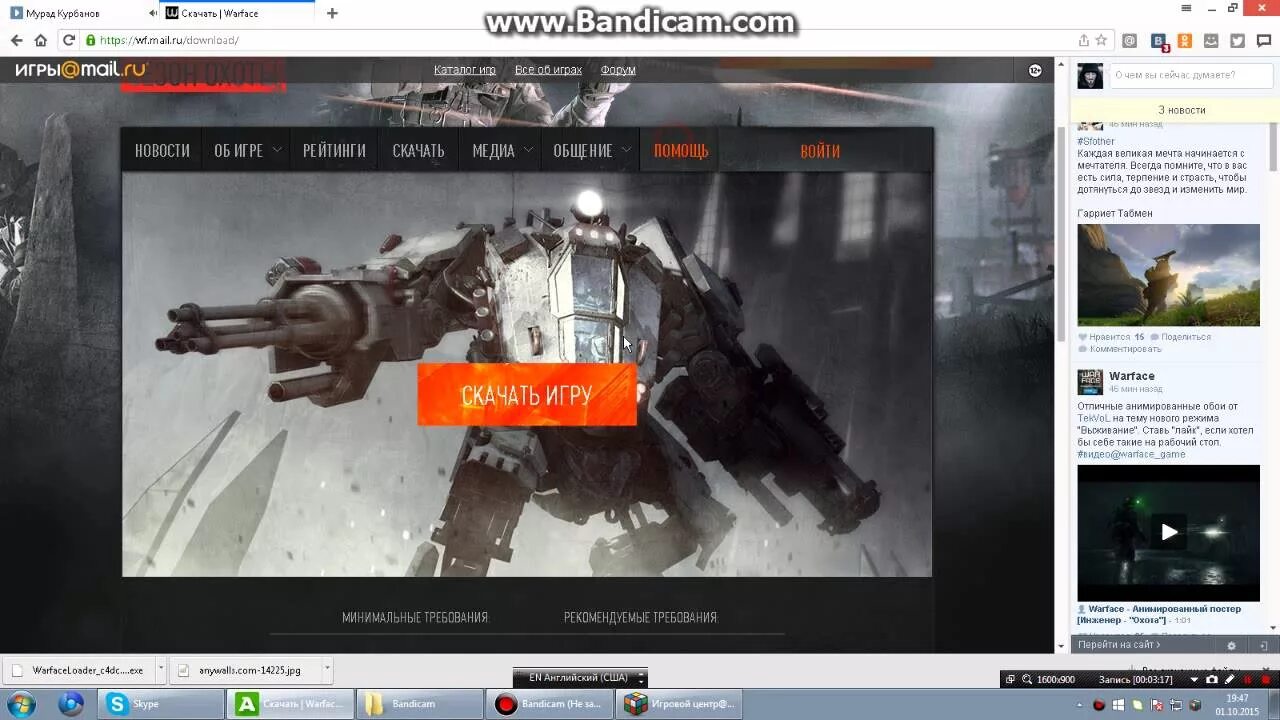Take Bandicam screenshot with camera icon

1214,679
